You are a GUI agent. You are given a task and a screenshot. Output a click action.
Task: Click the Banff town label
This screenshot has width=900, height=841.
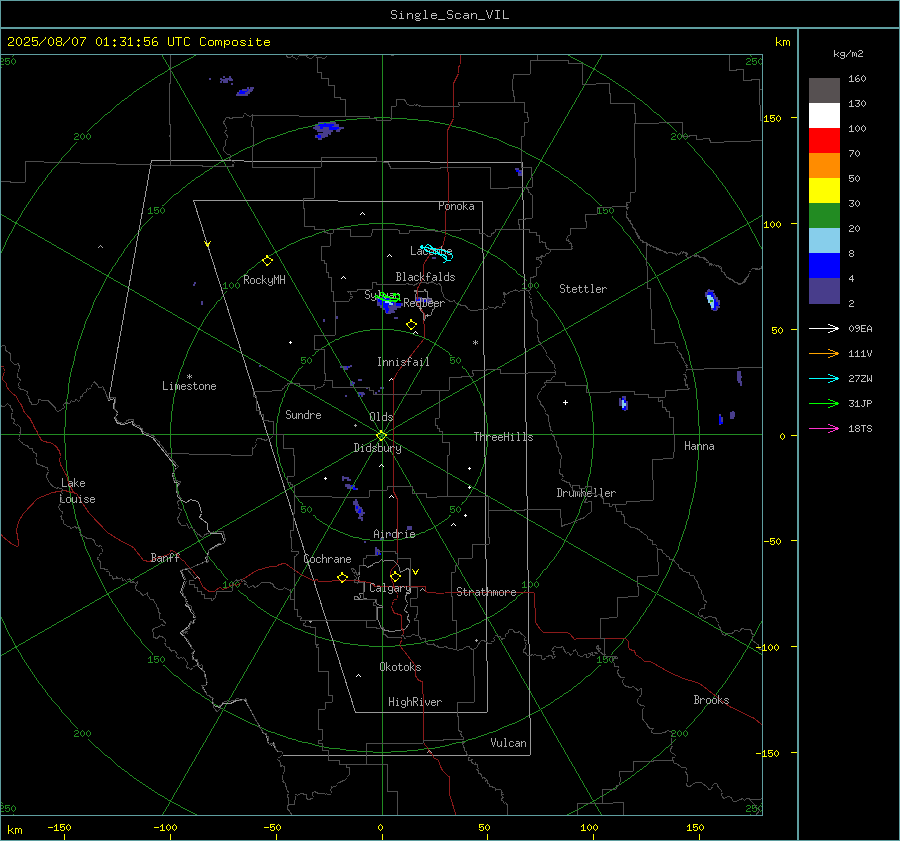pyautogui.click(x=165, y=557)
